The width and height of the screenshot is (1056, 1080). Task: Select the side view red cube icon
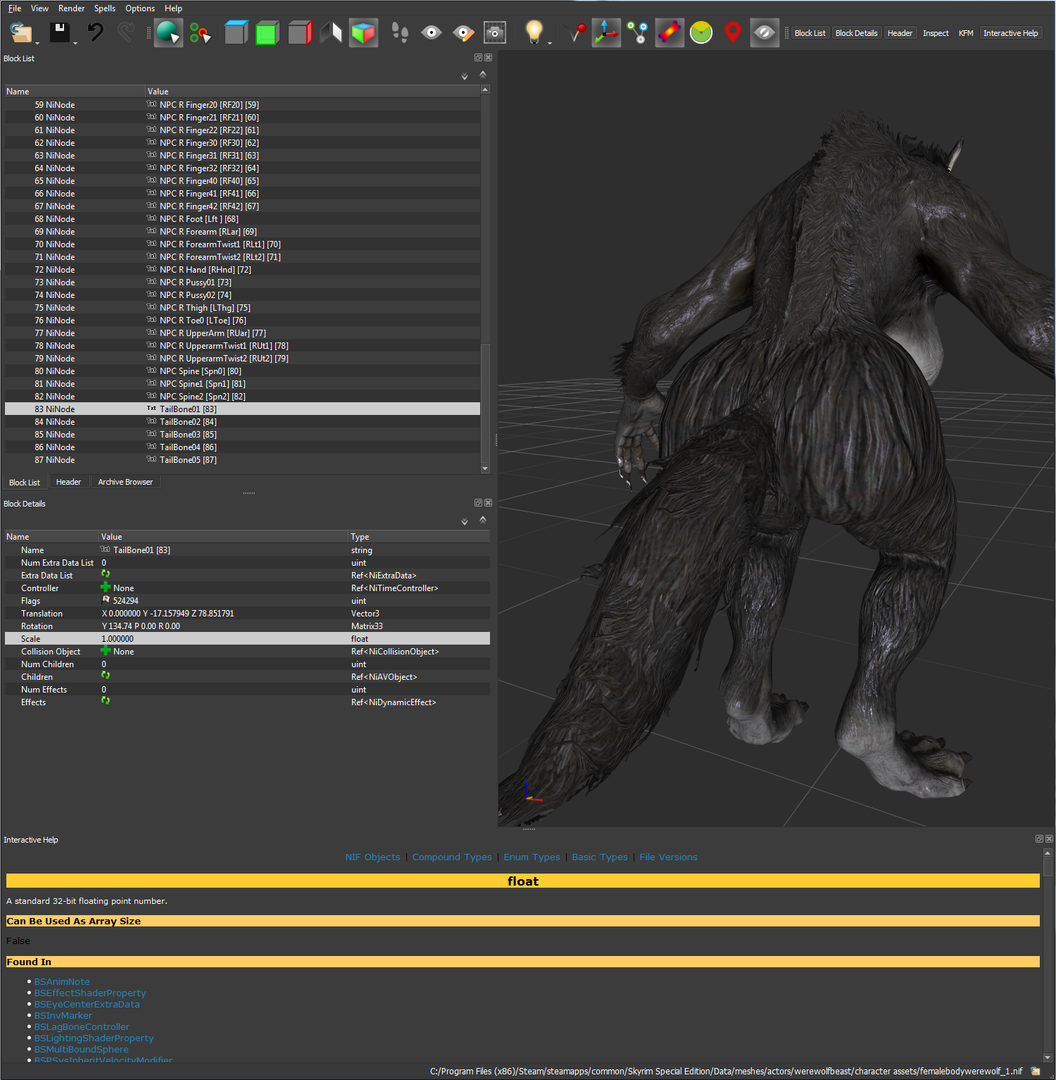coord(300,32)
